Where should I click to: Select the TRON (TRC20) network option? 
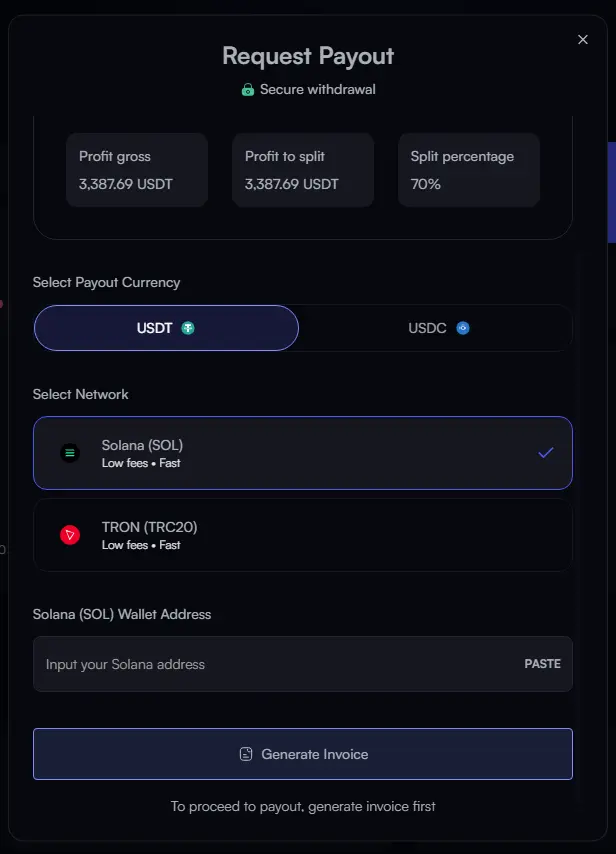click(x=302, y=535)
